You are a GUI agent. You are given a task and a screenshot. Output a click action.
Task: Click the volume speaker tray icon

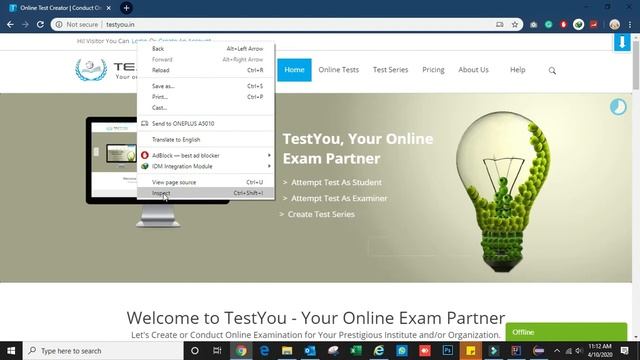[x=578, y=351]
